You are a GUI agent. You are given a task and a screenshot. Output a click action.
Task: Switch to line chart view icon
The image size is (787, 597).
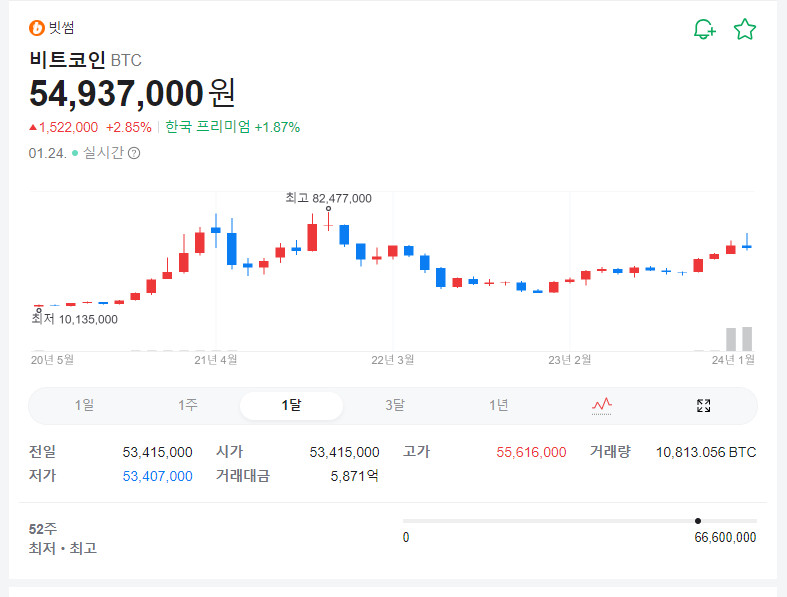pos(601,405)
